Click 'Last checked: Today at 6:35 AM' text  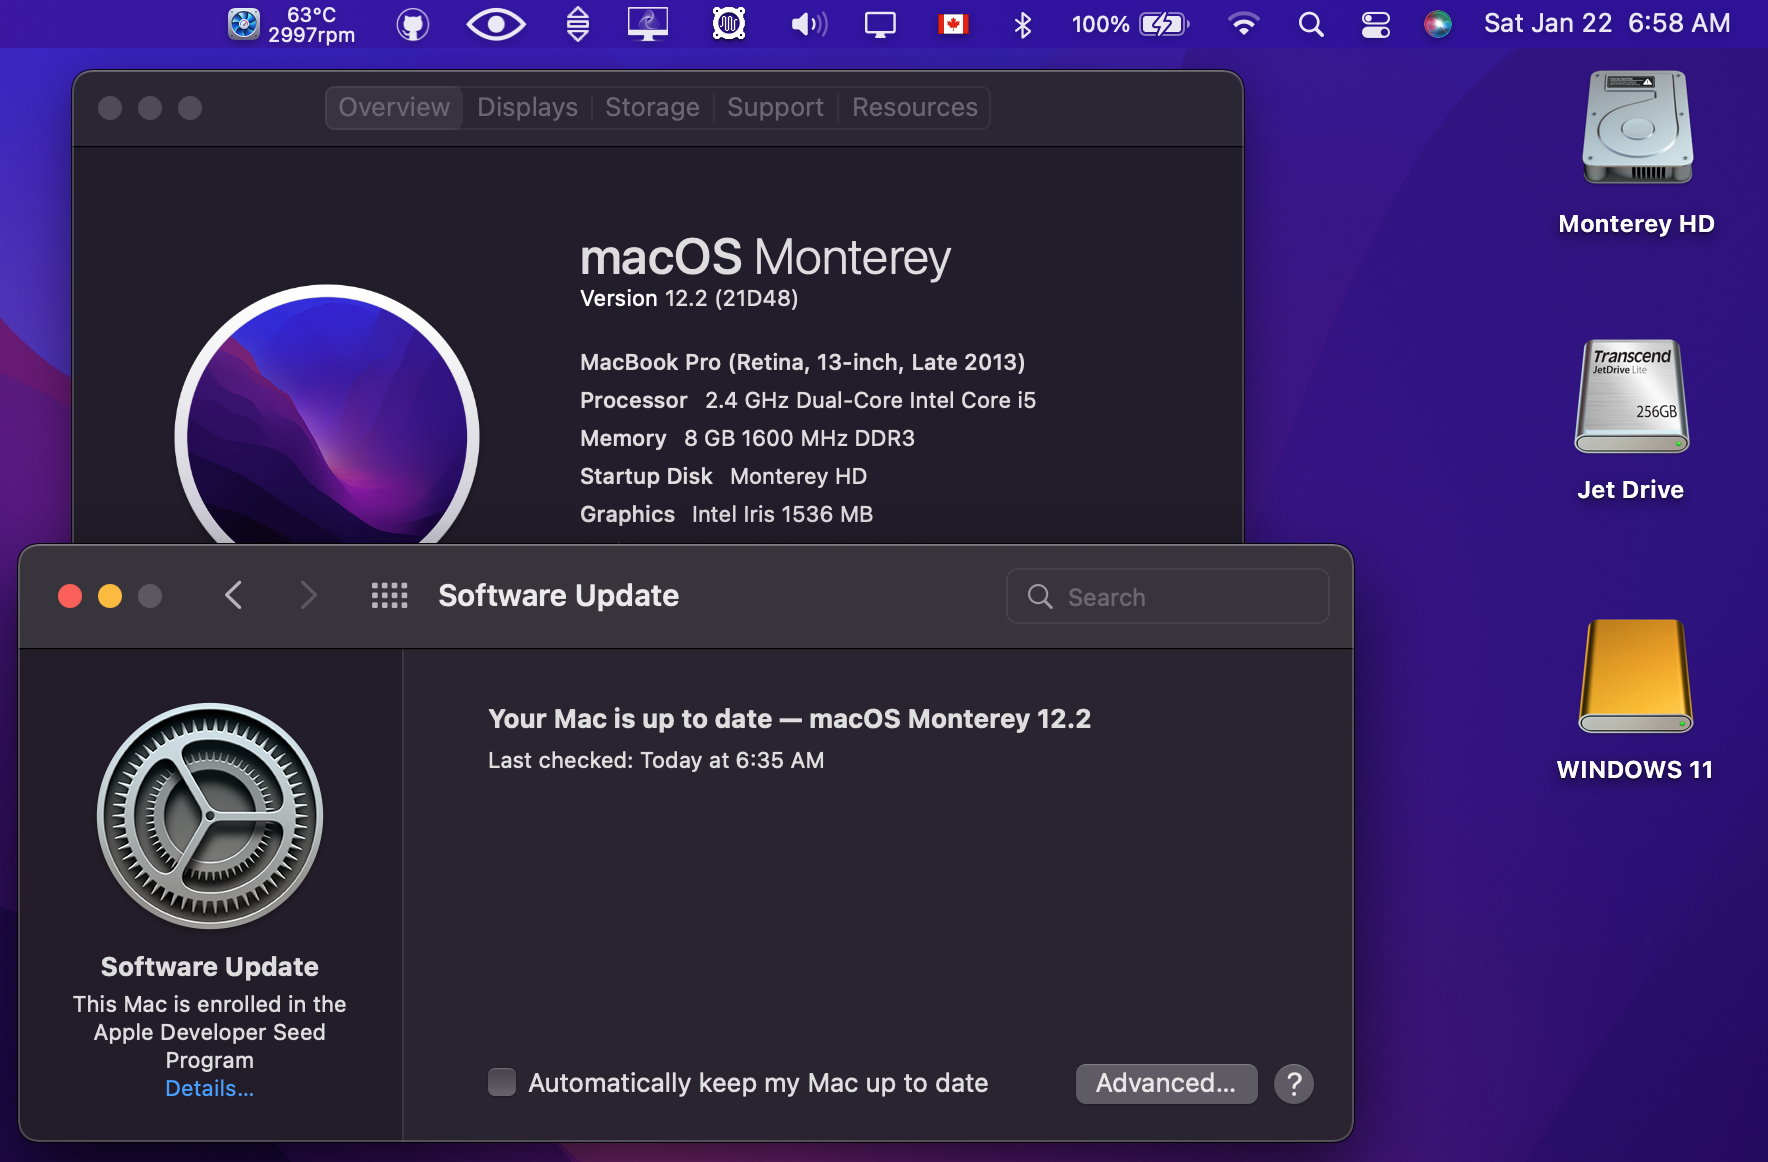point(656,761)
